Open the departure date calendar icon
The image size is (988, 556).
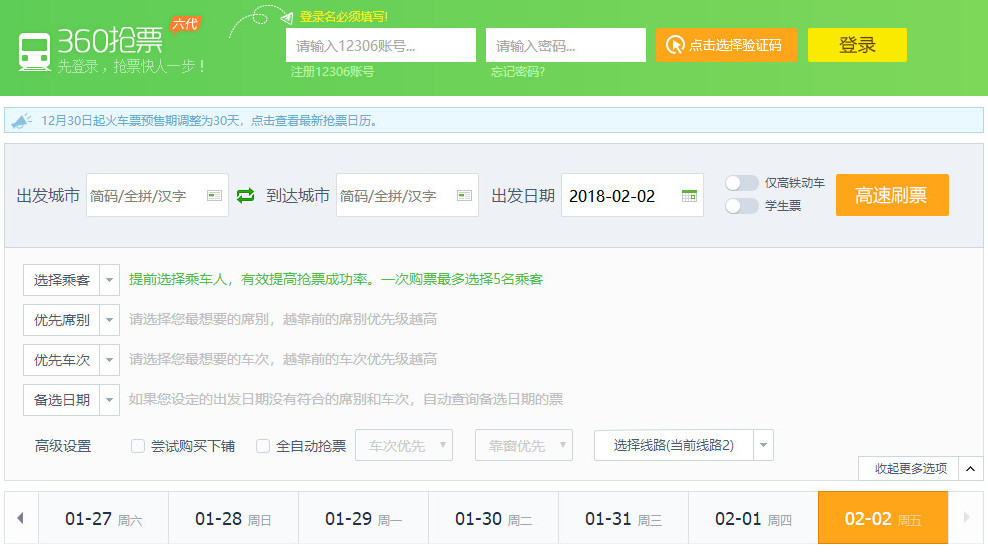(x=689, y=196)
